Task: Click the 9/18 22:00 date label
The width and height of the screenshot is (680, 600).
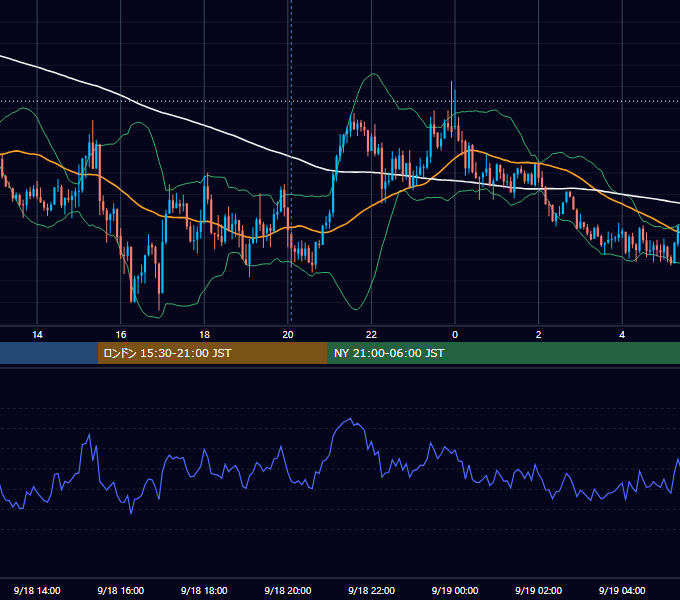Action: click(371, 590)
